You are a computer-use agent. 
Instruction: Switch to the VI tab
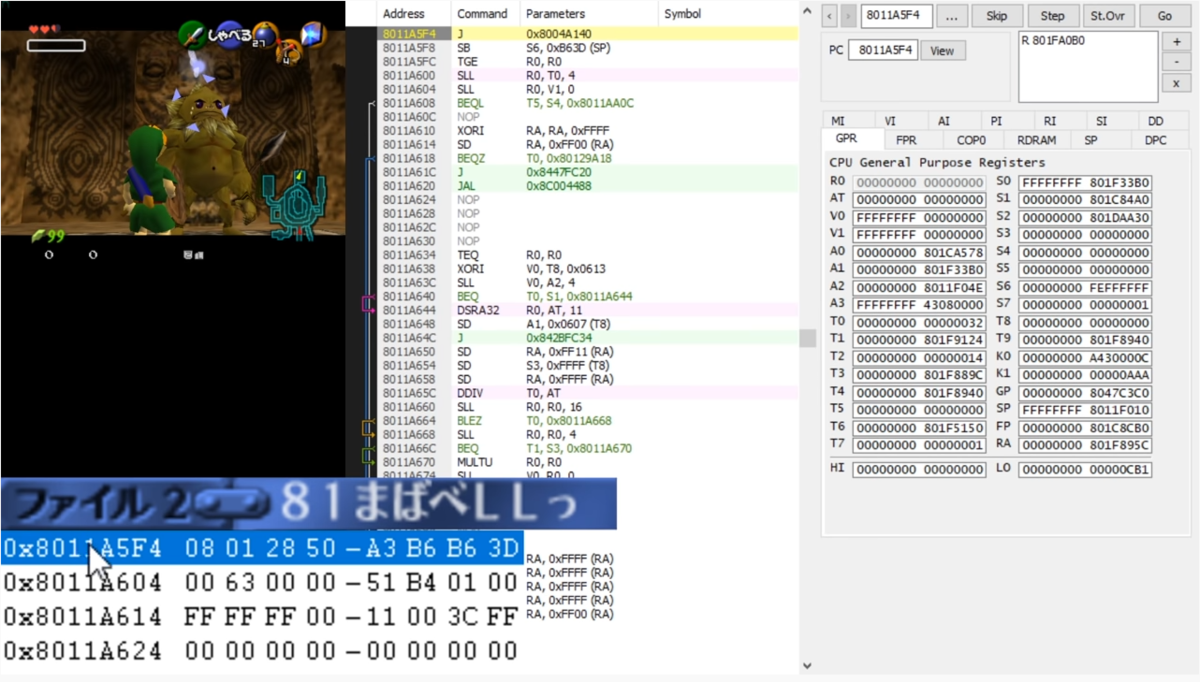[890, 121]
